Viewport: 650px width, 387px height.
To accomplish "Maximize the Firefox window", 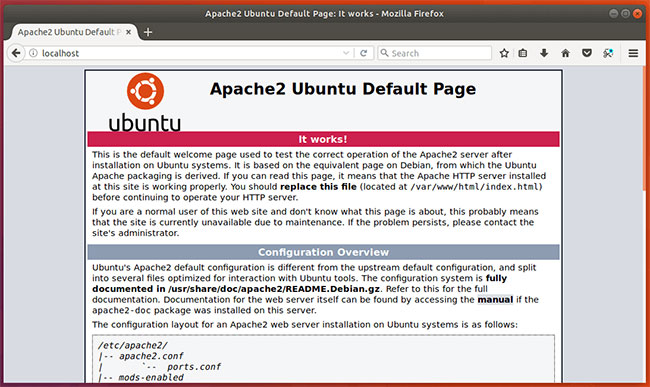I will [x=626, y=13].
